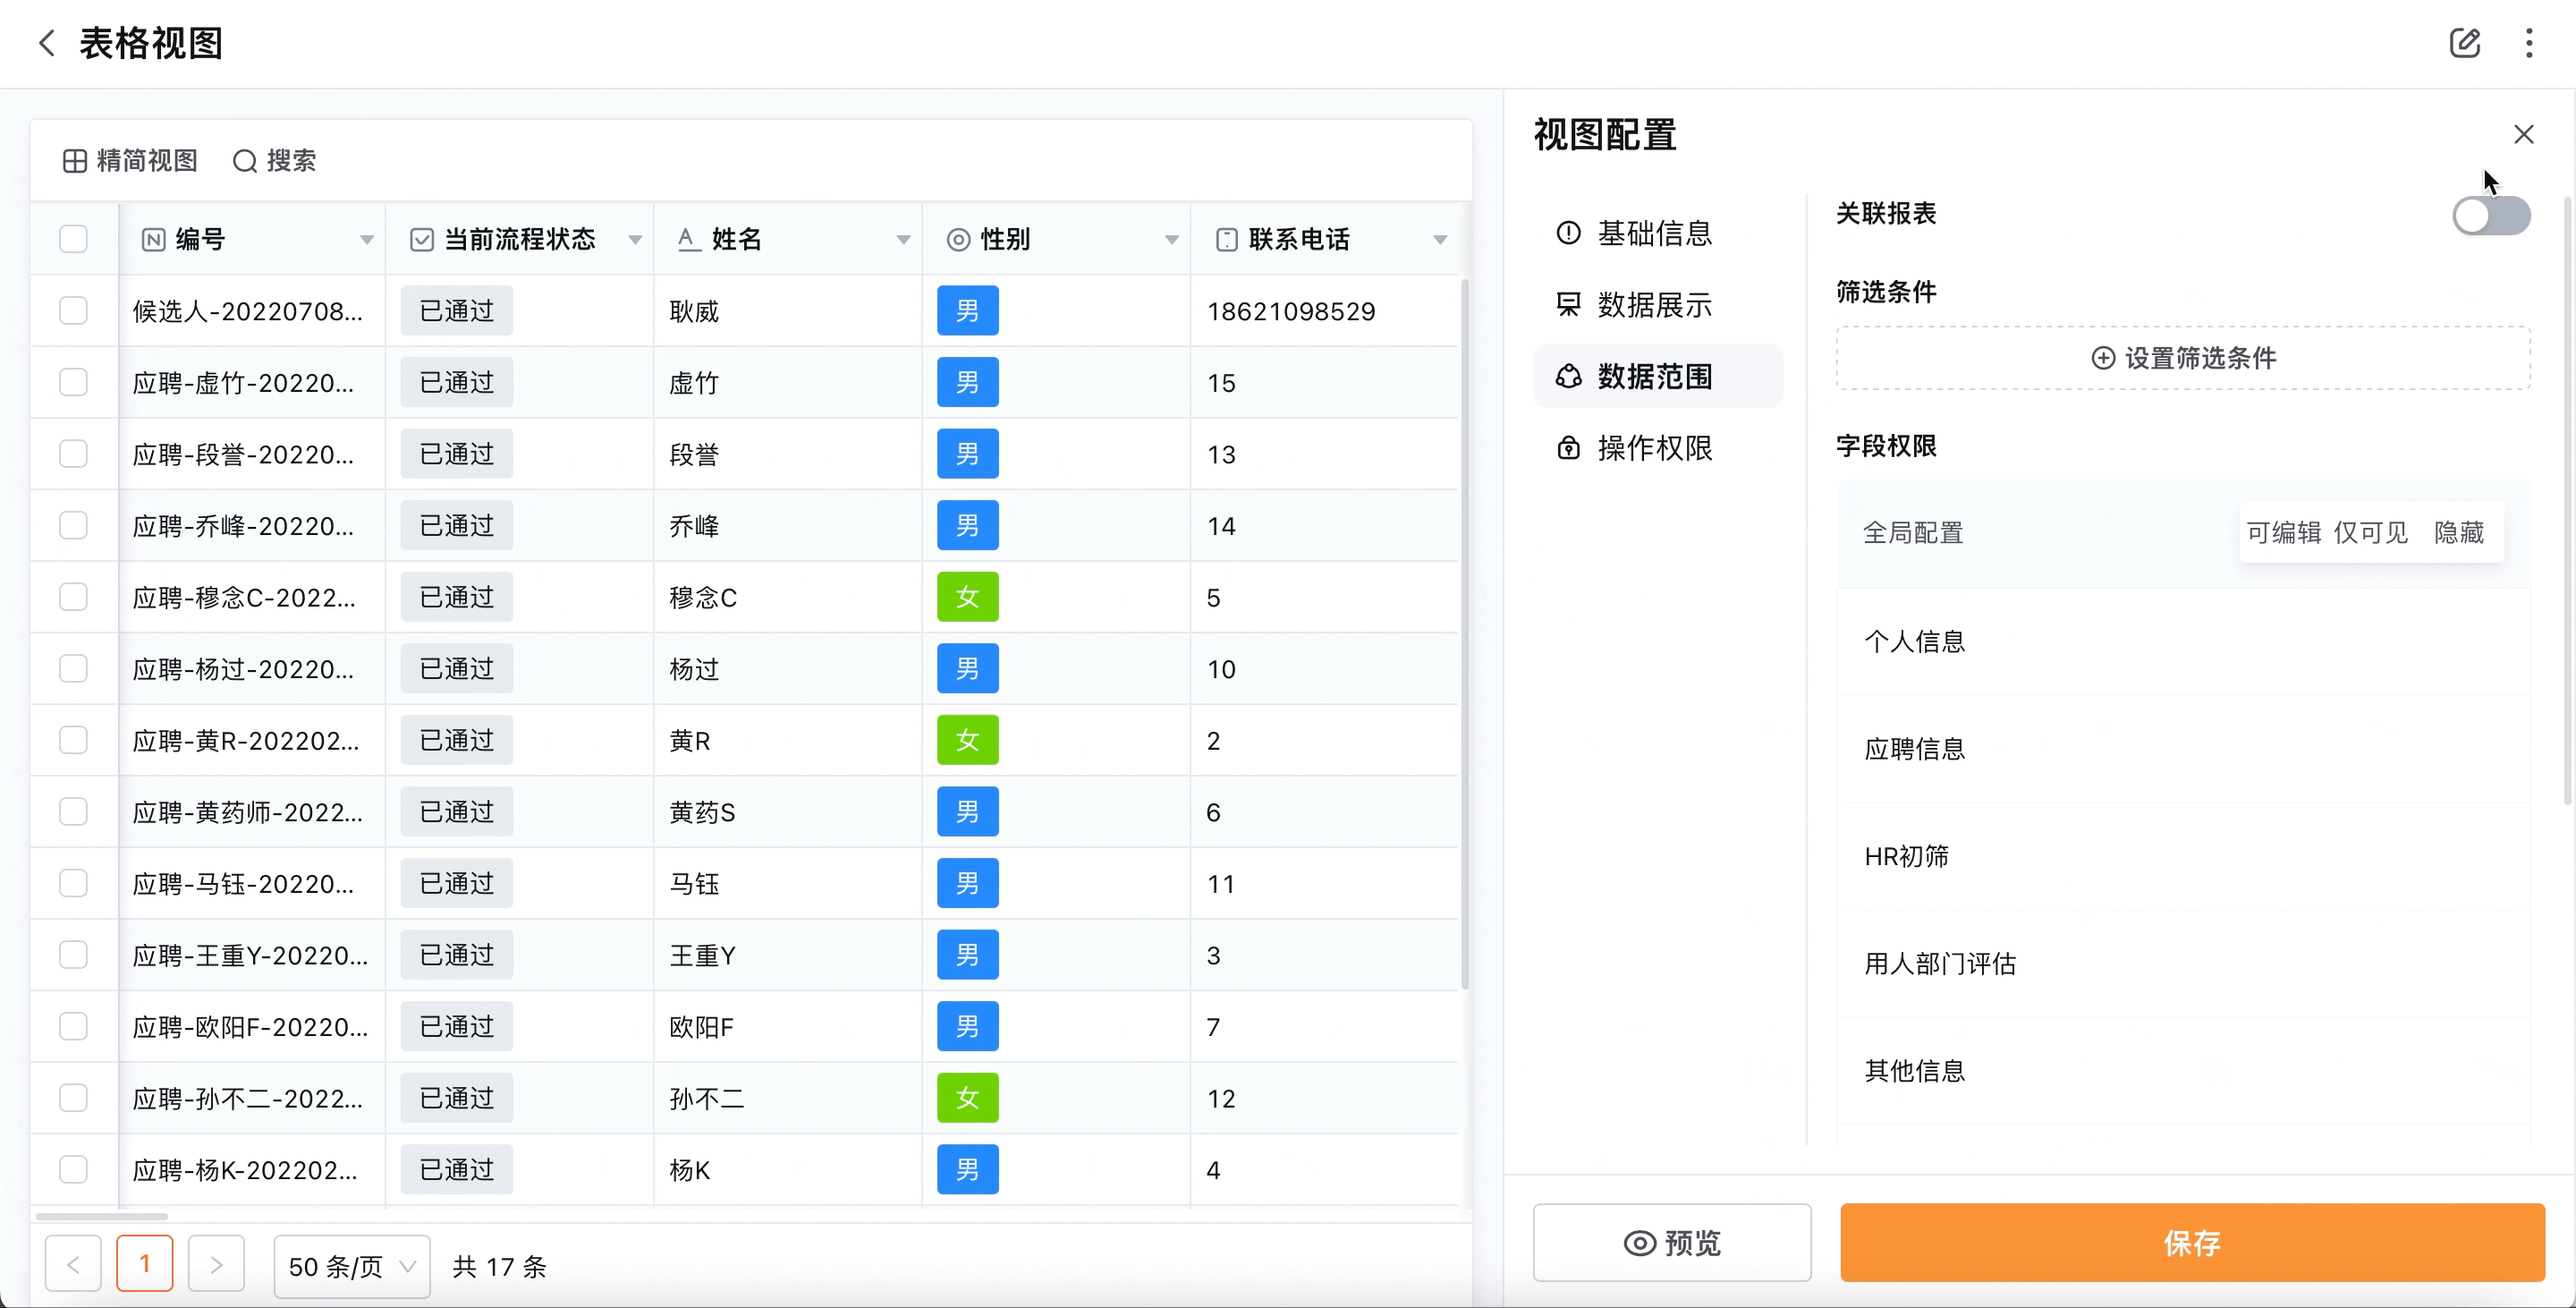Click the 数据展示 presentation icon
The image size is (2576, 1308).
tap(1568, 305)
